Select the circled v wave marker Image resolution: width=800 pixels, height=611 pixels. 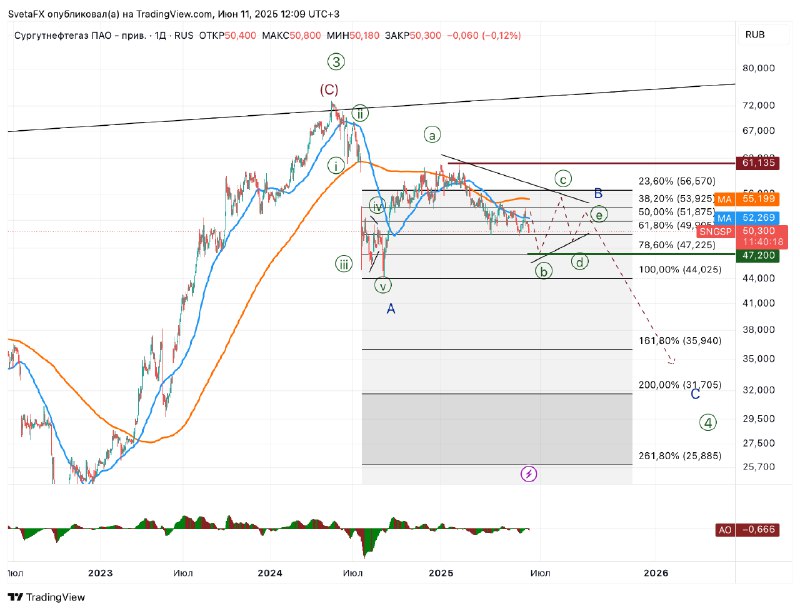pyautogui.click(x=383, y=285)
